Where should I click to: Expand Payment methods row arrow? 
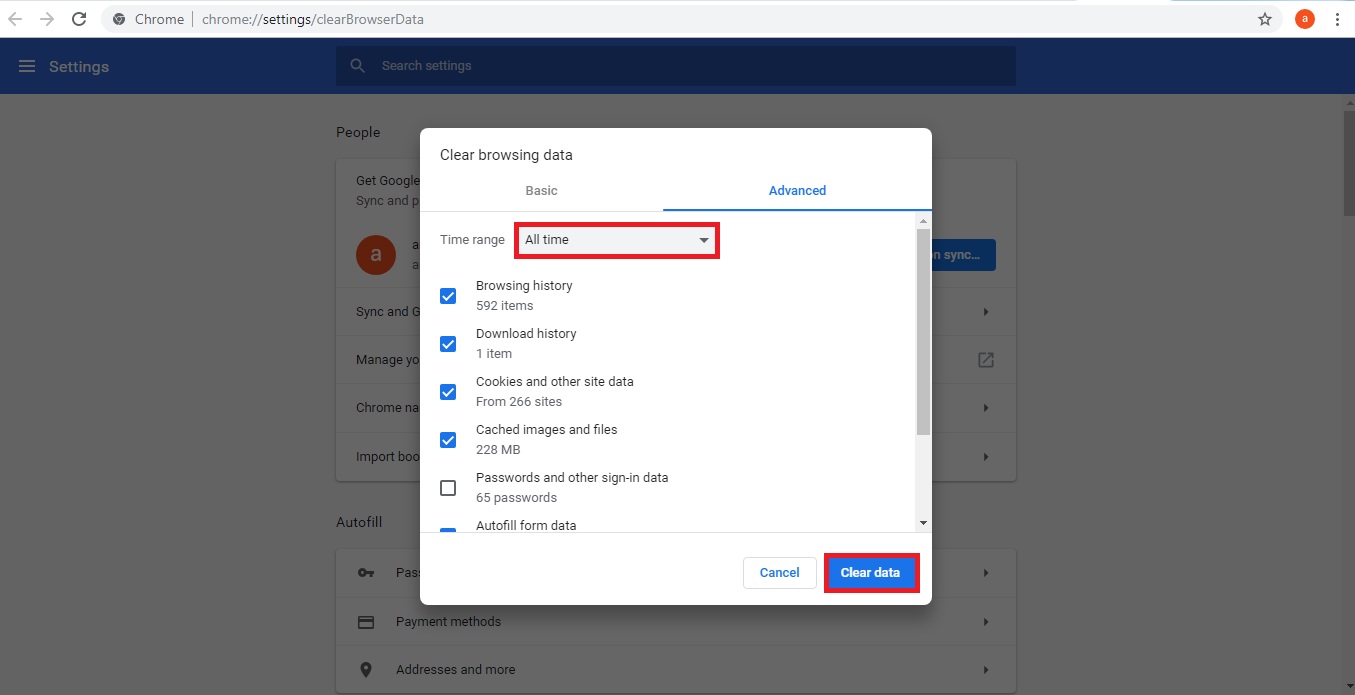click(x=985, y=622)
